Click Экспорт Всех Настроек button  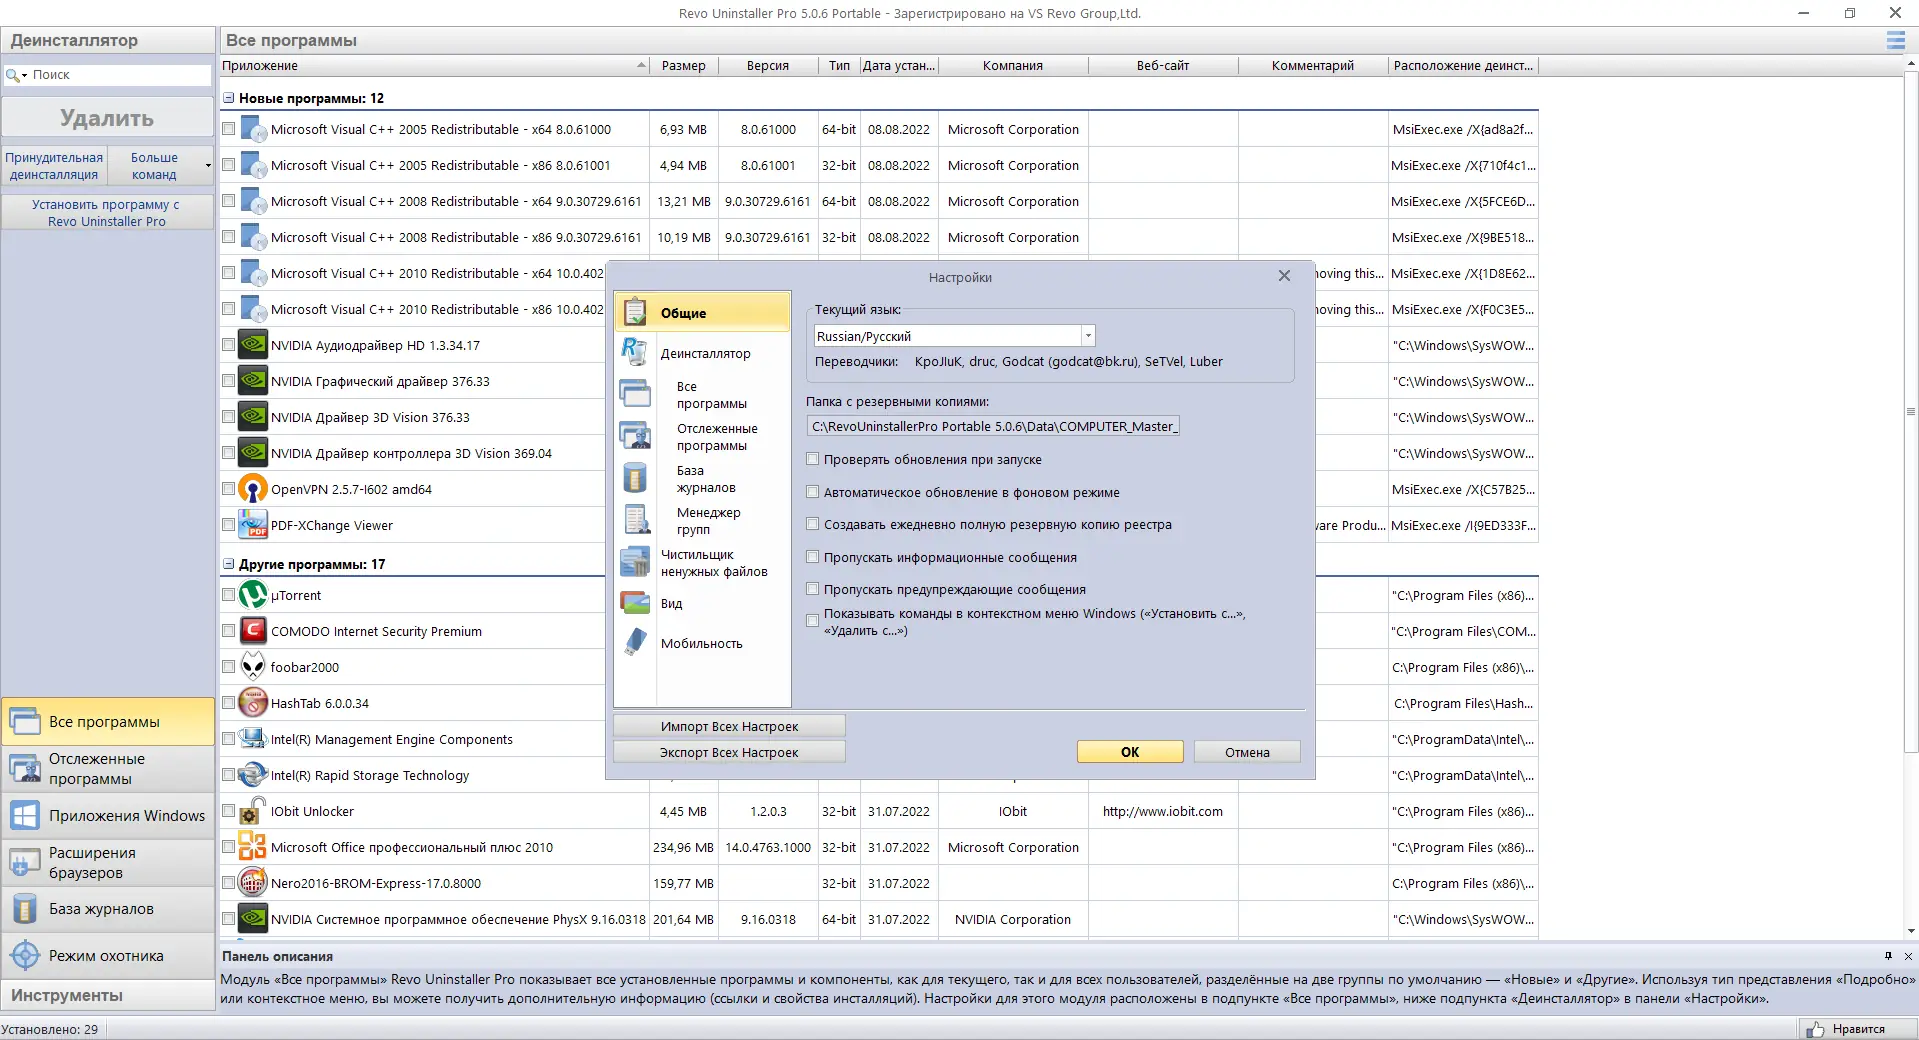(x=729, y=752)
